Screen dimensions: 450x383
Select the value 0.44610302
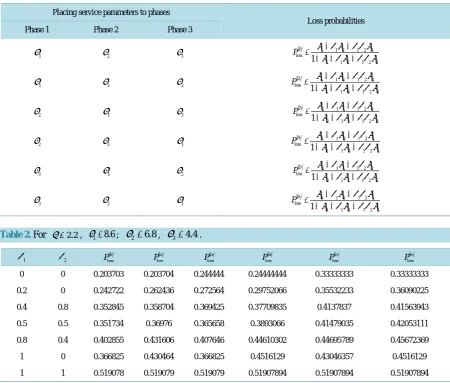[x=267, y=340]
